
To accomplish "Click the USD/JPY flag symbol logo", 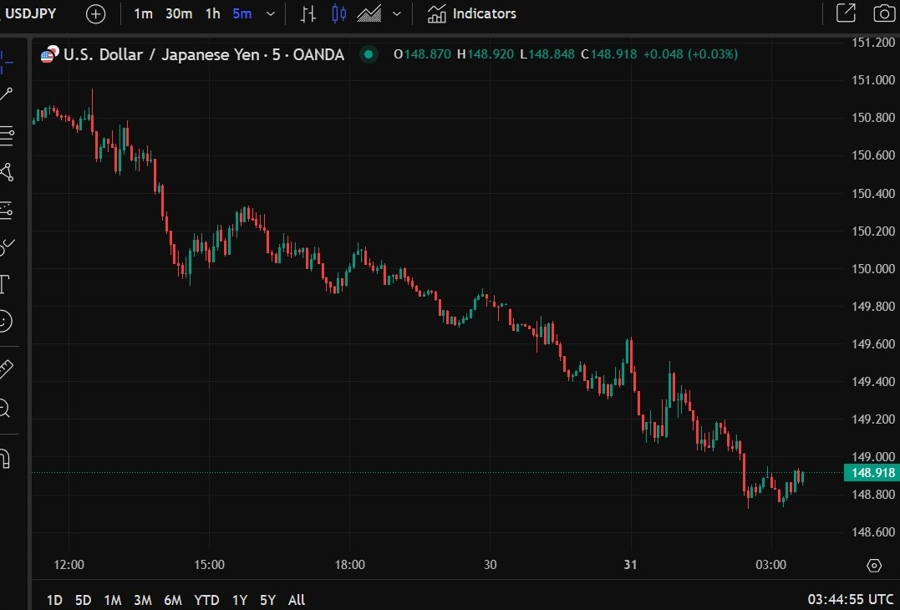I will tap(50, 55).
